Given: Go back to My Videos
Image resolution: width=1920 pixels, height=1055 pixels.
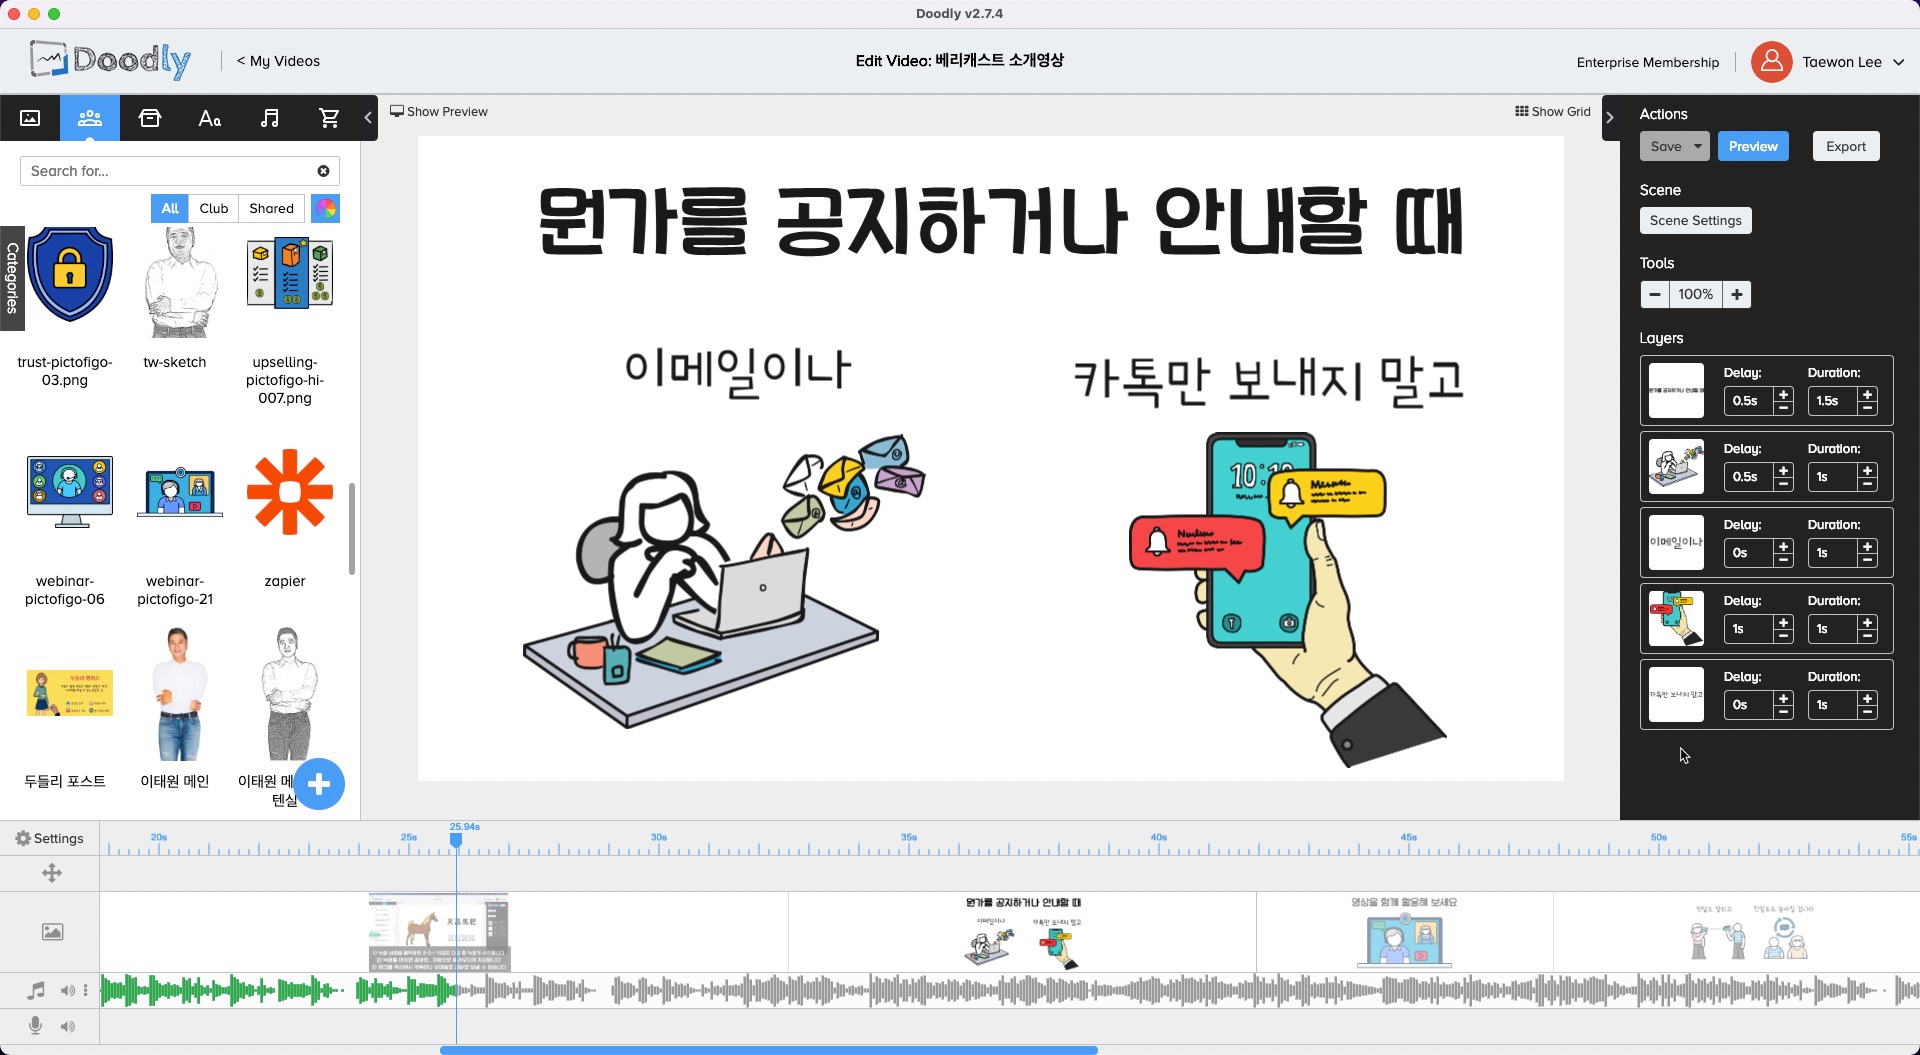Looking at the screenshot, I should tap(278, 61).
